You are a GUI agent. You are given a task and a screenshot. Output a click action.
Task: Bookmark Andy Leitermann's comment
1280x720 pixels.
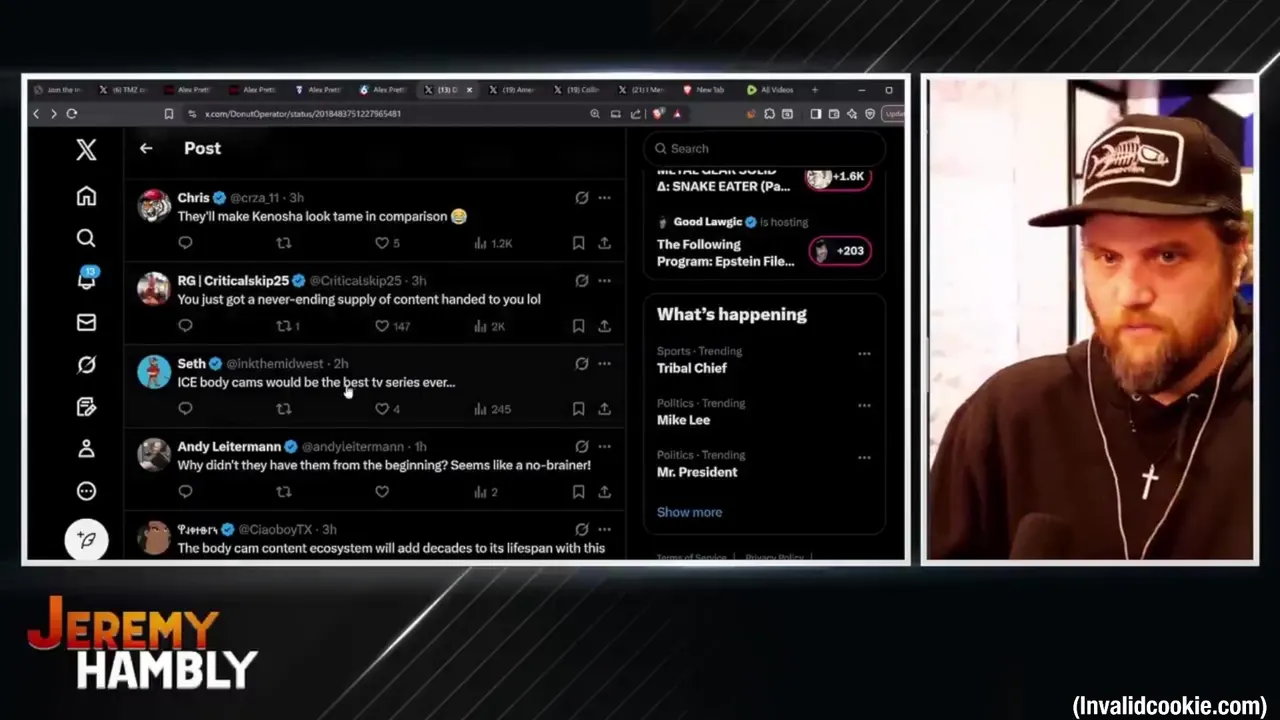pyautogui.click(x=578, y=492)
